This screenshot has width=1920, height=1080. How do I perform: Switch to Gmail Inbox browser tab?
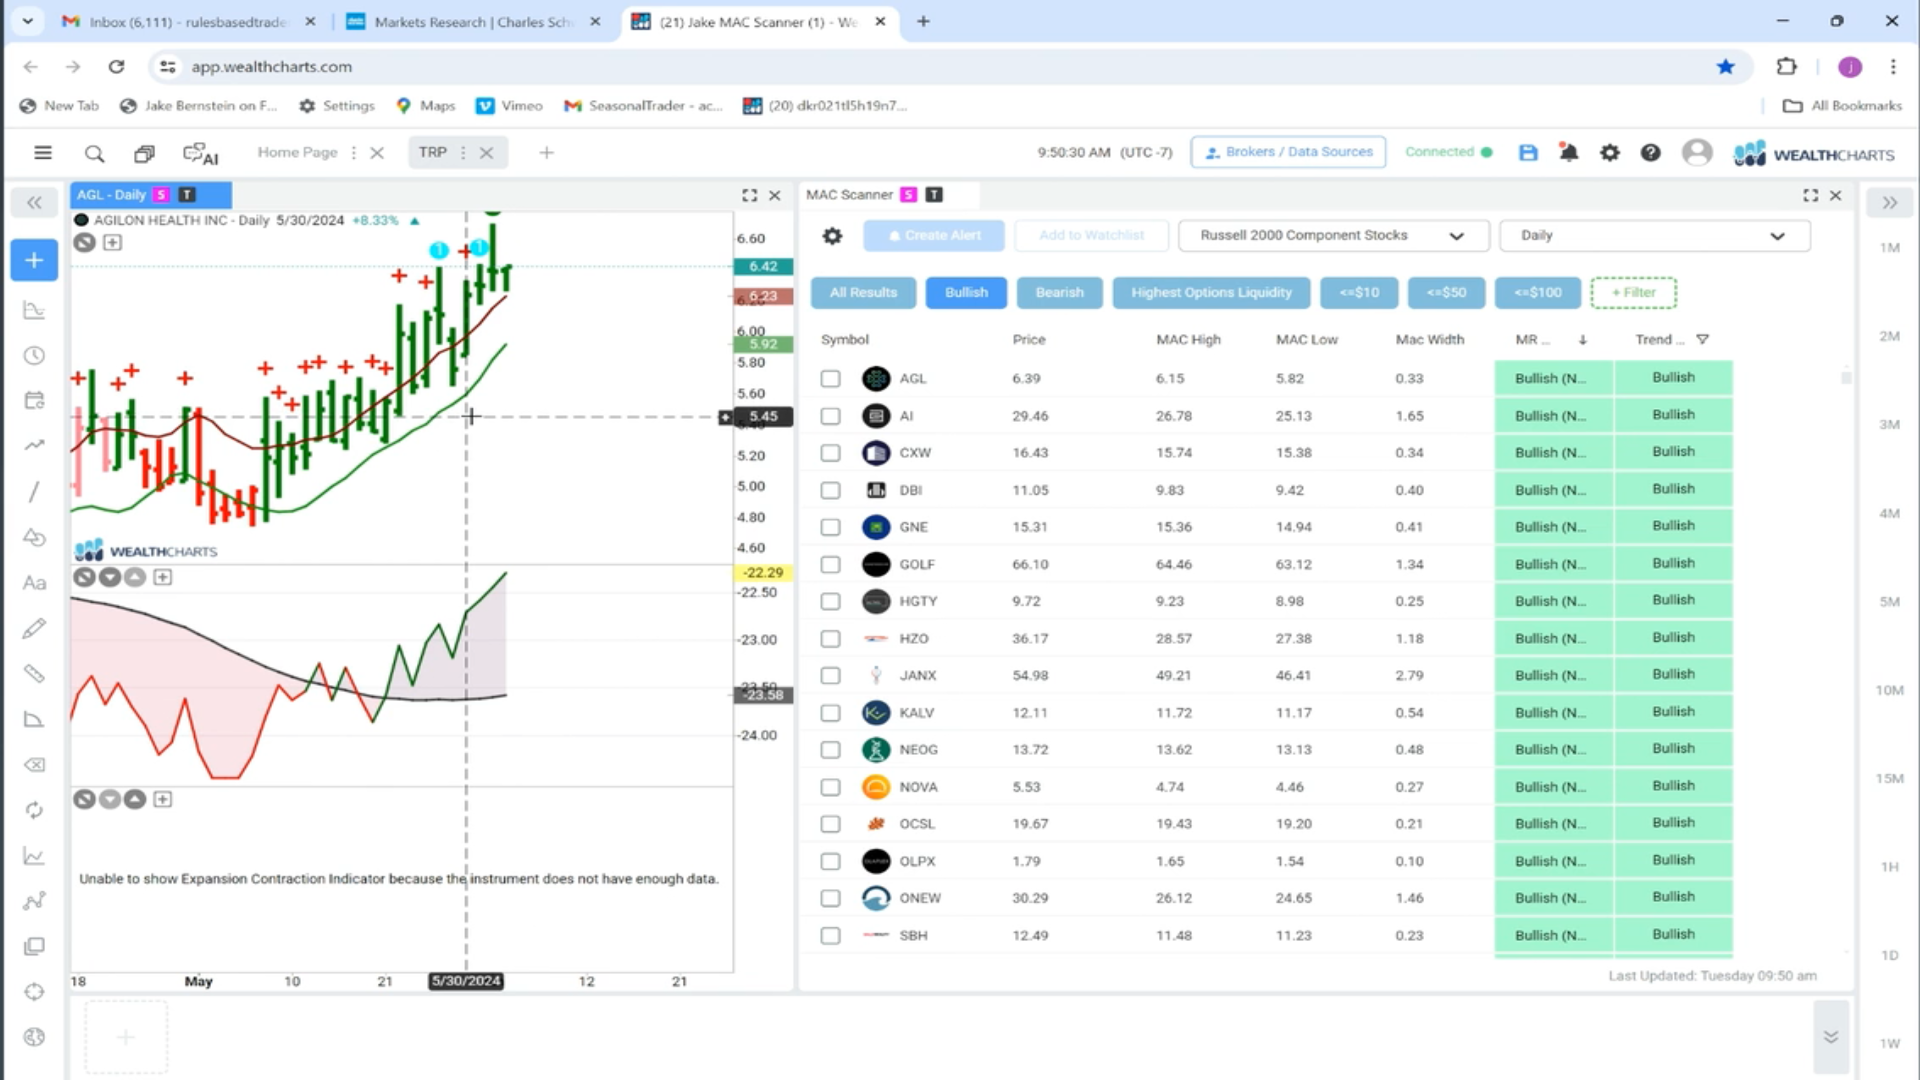click(187, 22)
